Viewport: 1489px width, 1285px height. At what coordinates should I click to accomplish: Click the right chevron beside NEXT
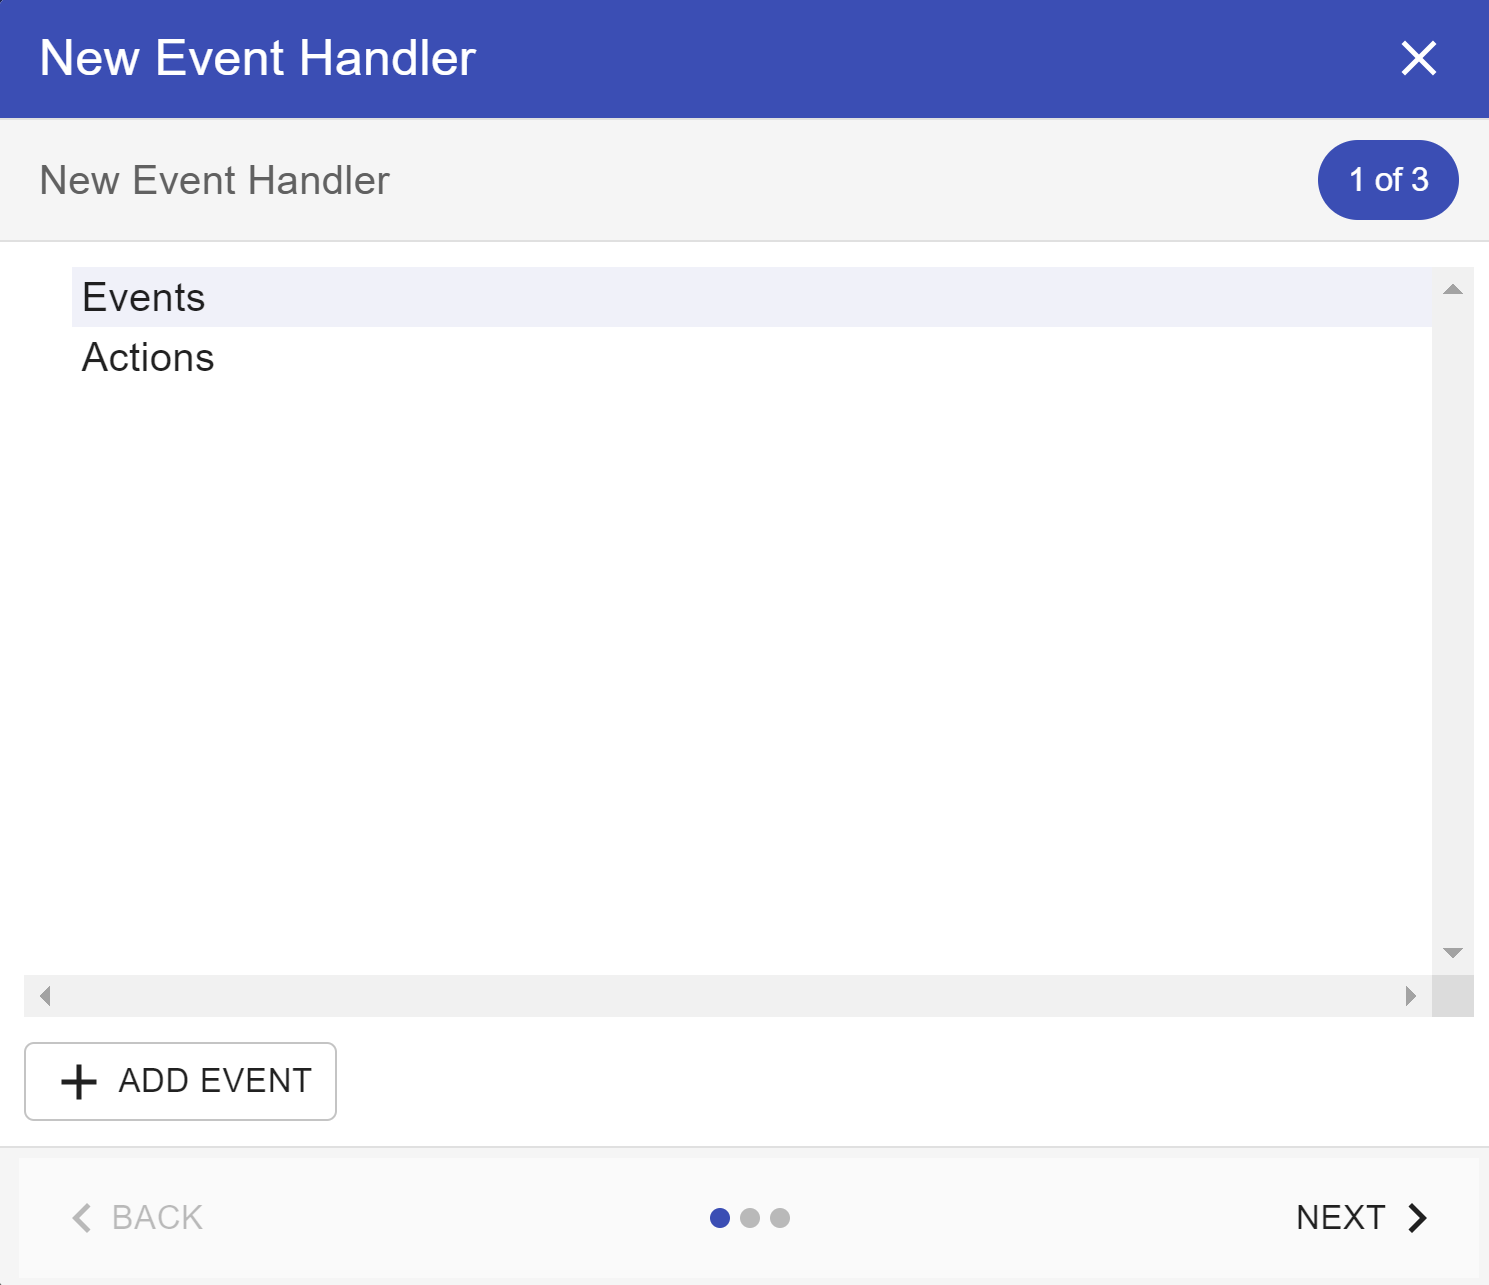[1417, 1217]
